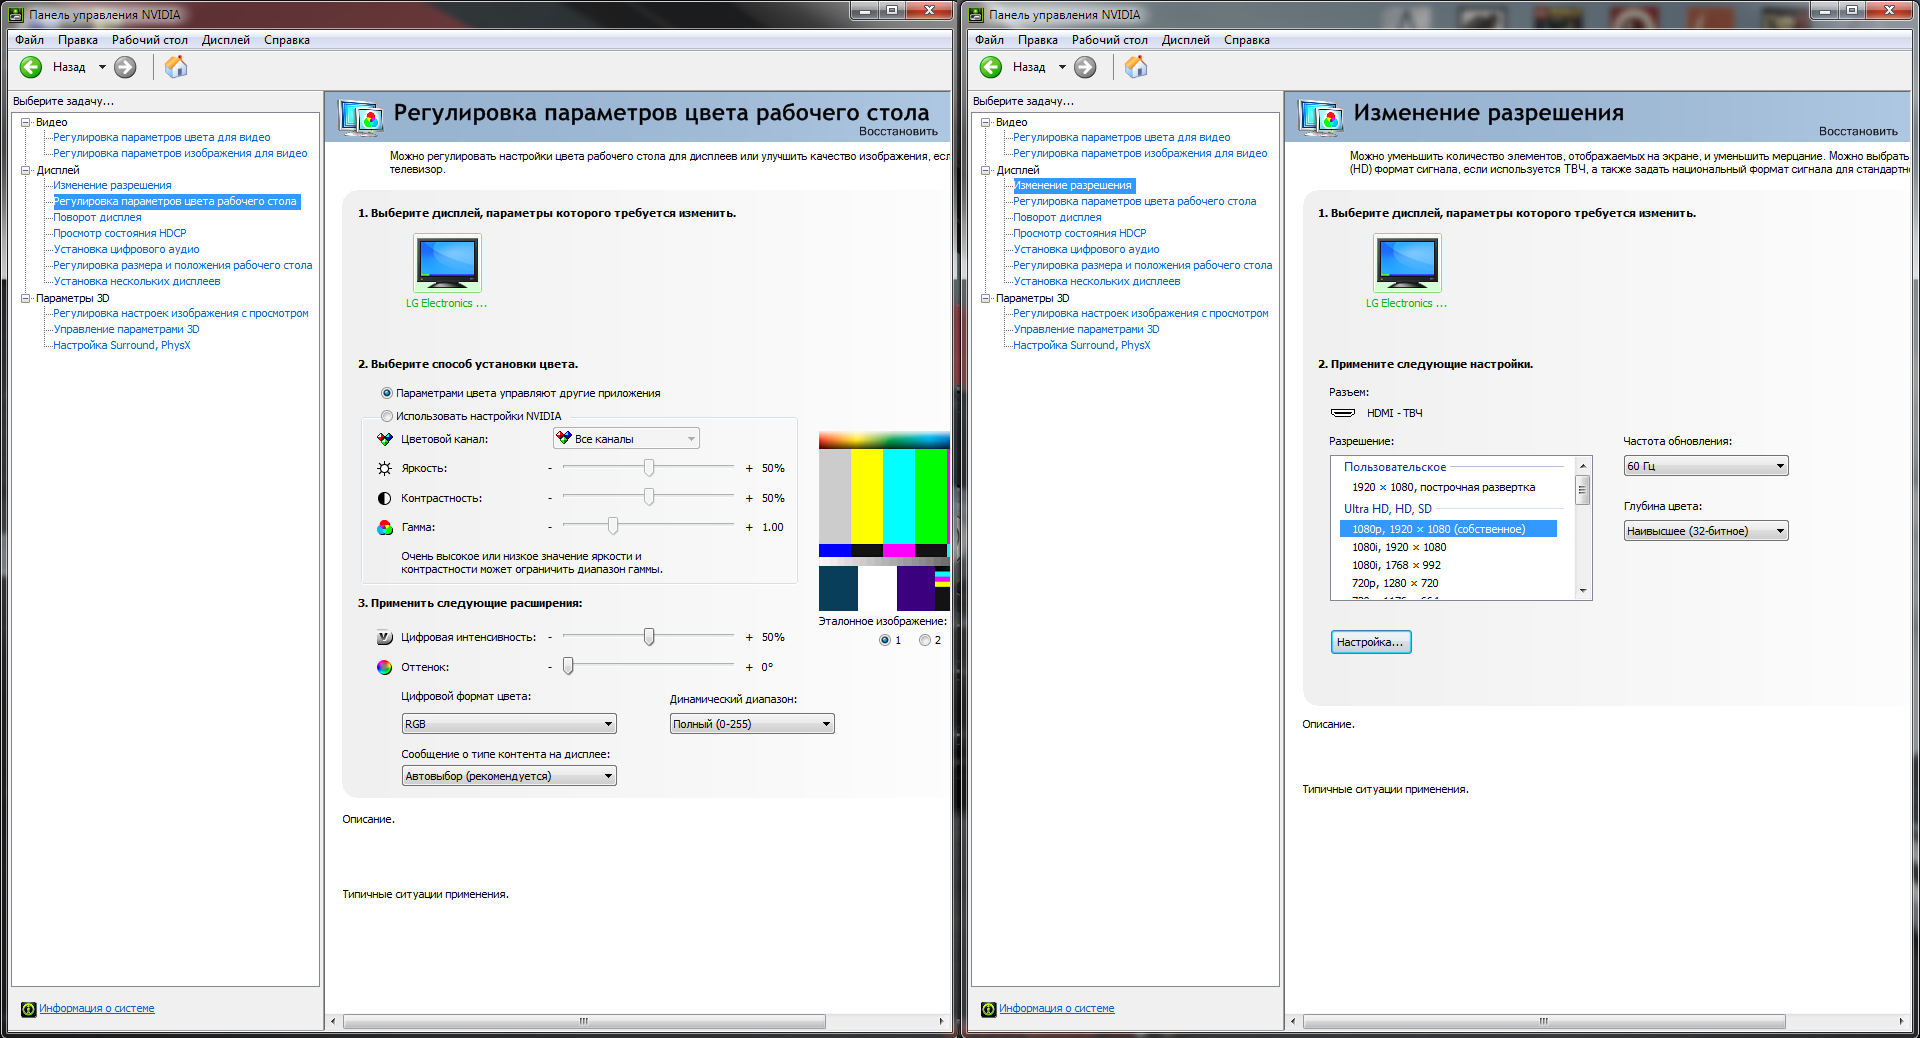Click the plus sign of the Оттенок slider

tap(749, 667)
